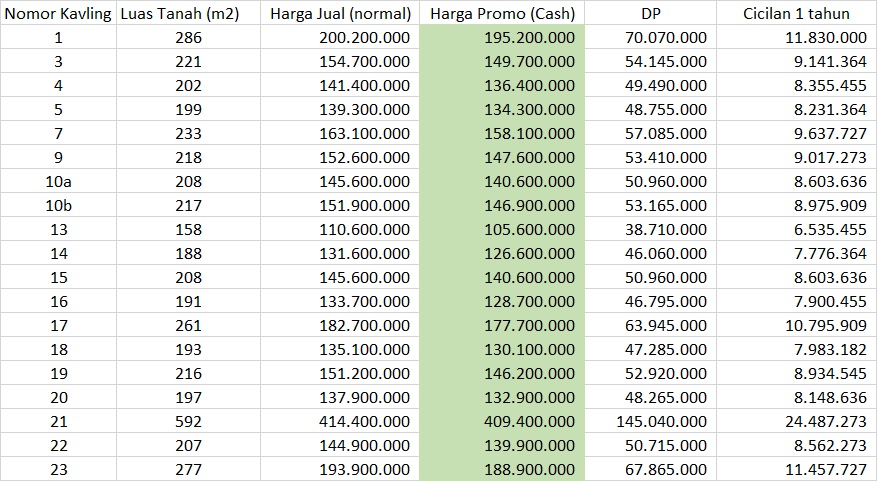Select the normal price cell 110.600.000

point(340,230)
